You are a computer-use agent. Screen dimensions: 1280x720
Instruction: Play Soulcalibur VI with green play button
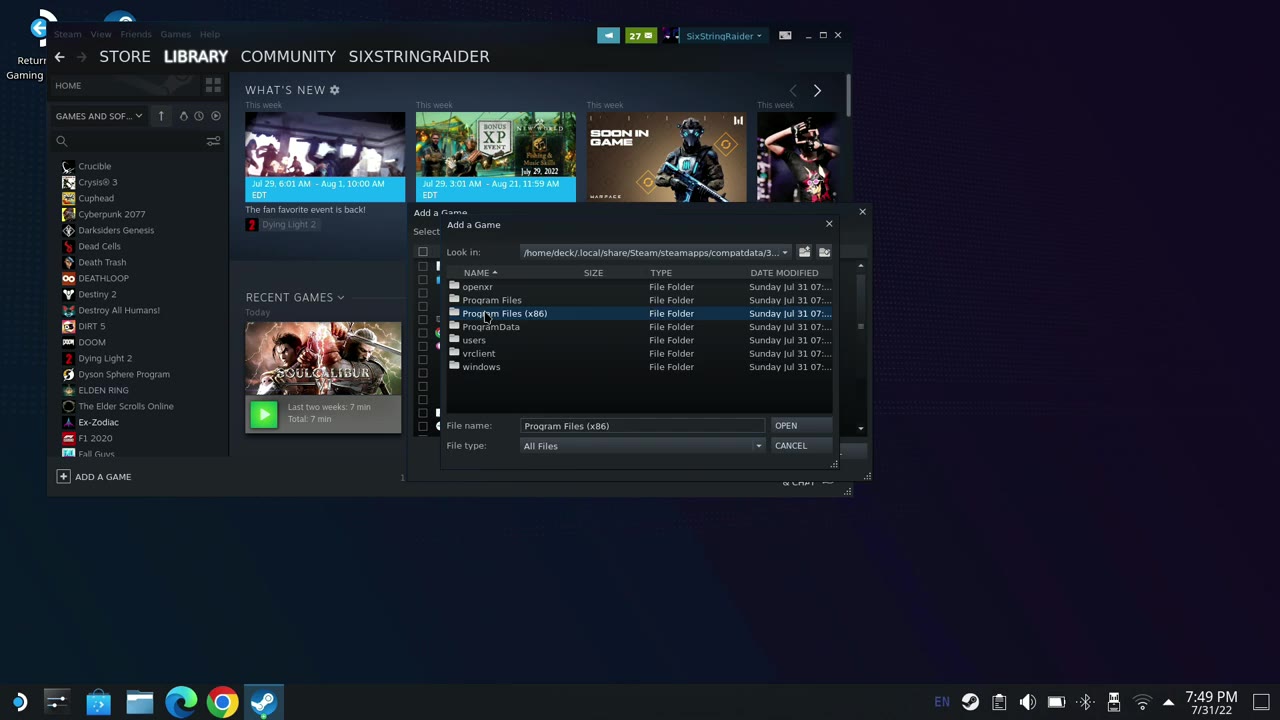coord(263,413)
